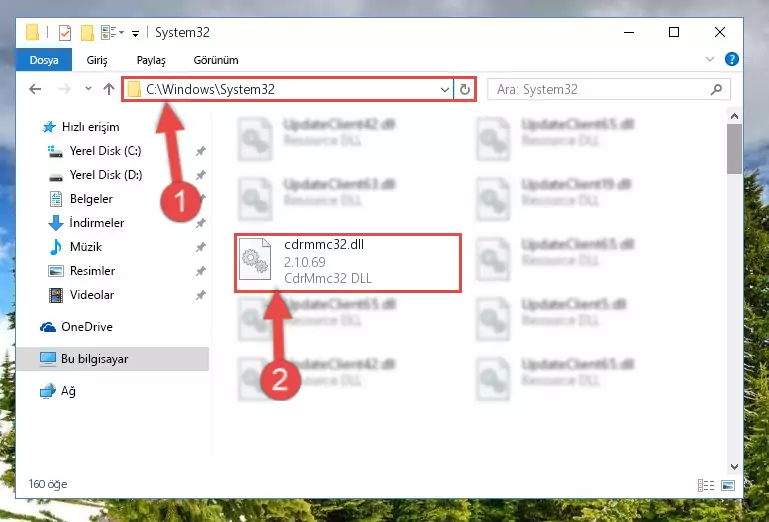Click the pin icon next to Müzik
Image resolution: width=769 pixels, height=522 pixels.
coord(201,247)
